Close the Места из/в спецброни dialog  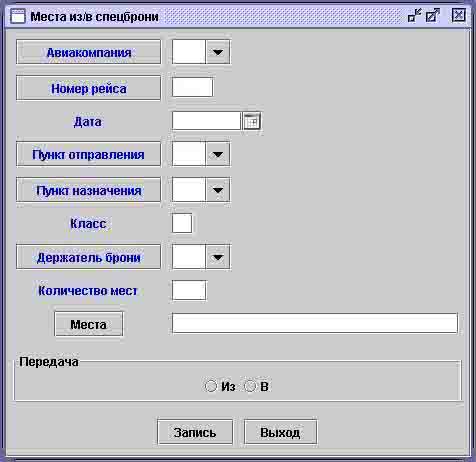point(459,15)
